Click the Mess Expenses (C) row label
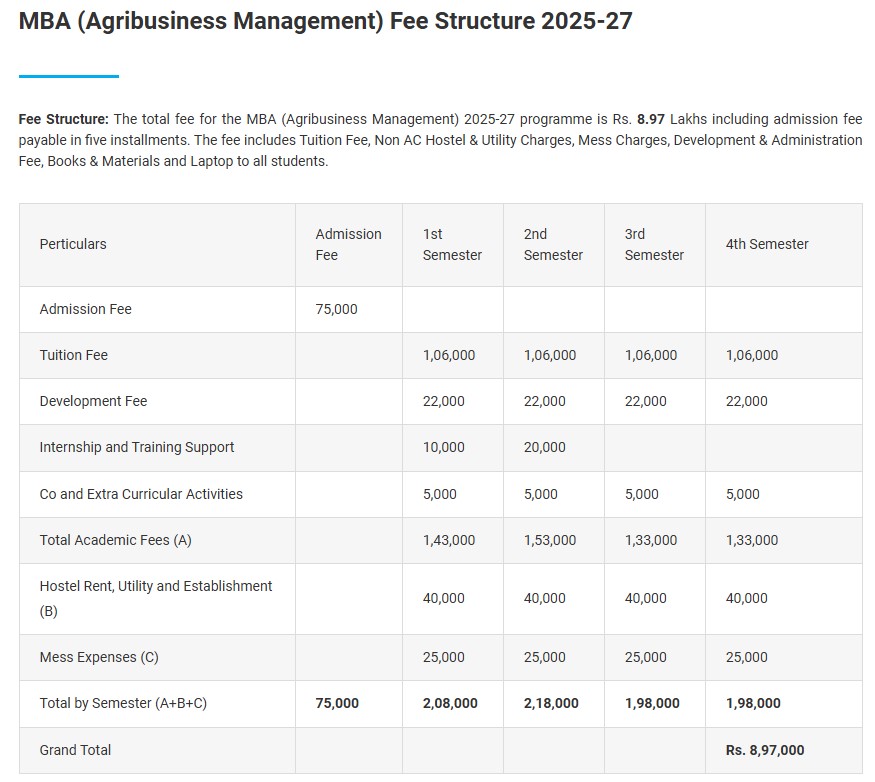 (x=99, y=657)
